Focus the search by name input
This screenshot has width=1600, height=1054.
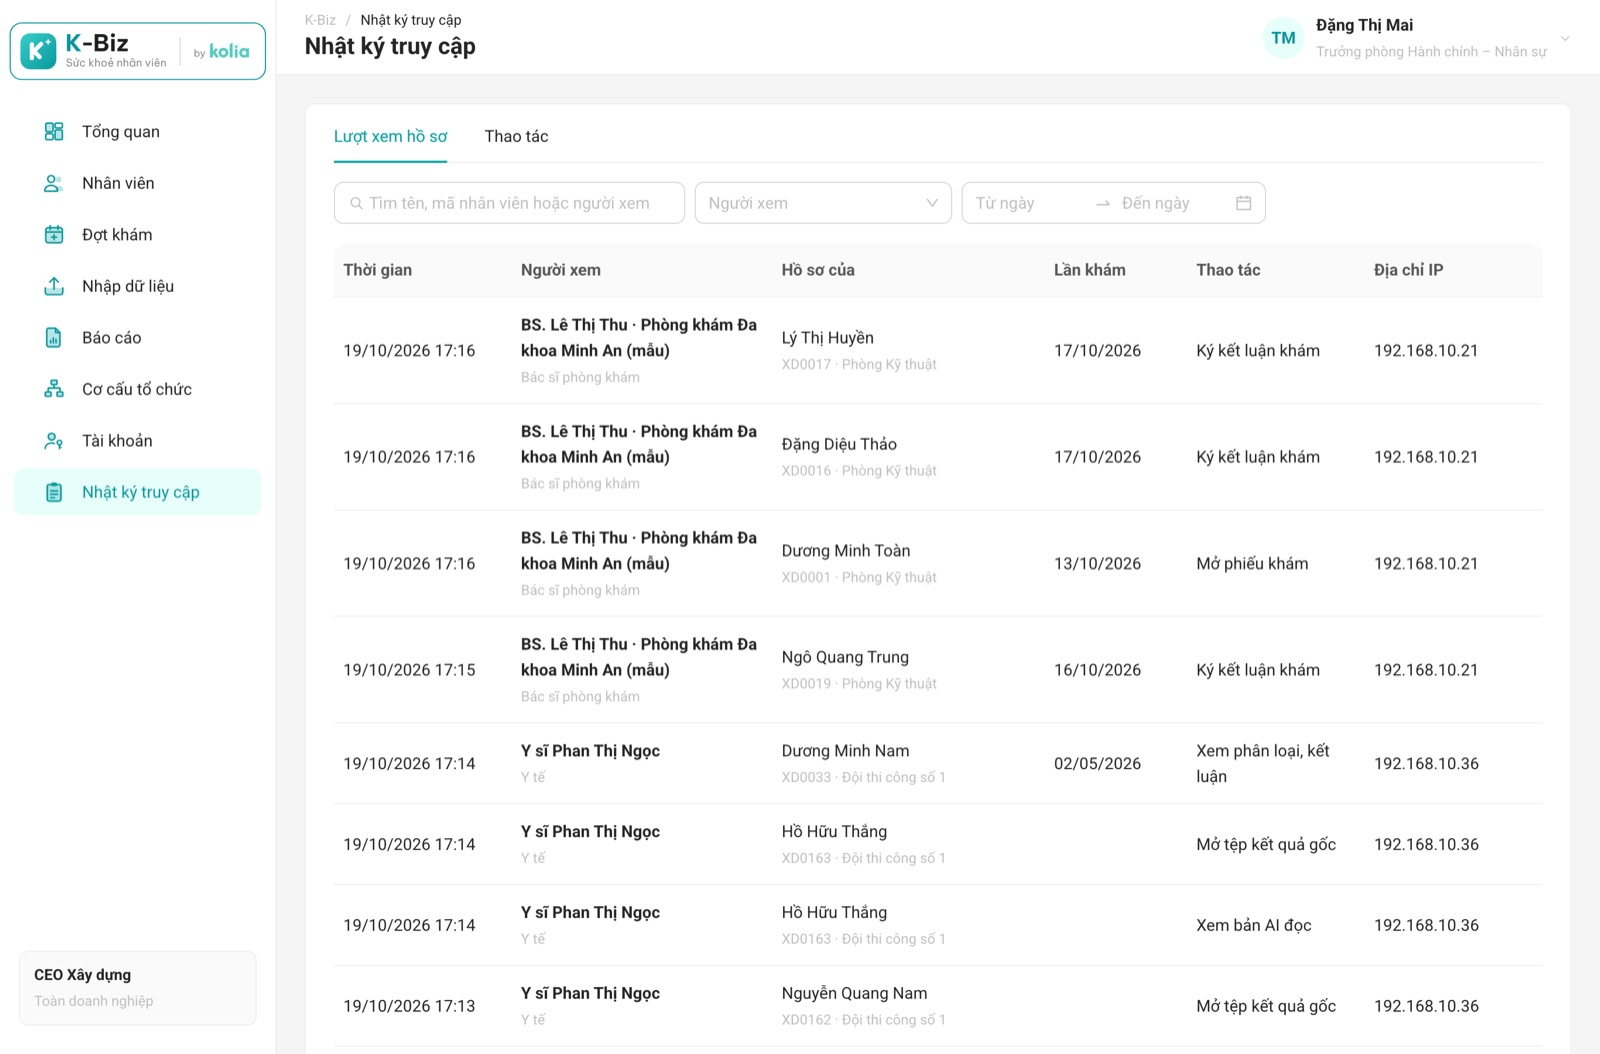(x=509, y=203)
